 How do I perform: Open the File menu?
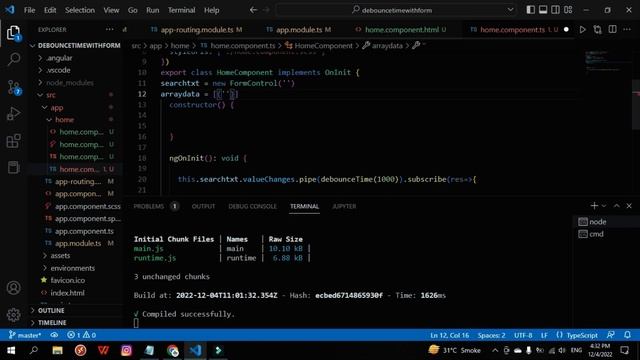pos(29,10)
